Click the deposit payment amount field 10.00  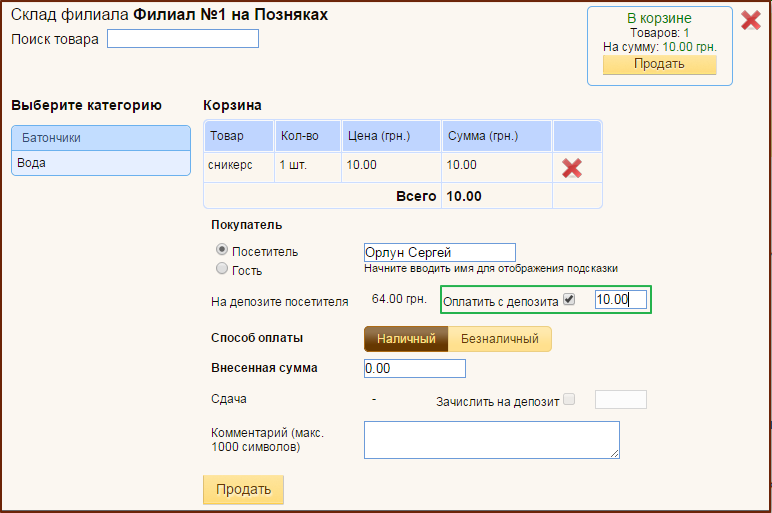tap(620, 299)
